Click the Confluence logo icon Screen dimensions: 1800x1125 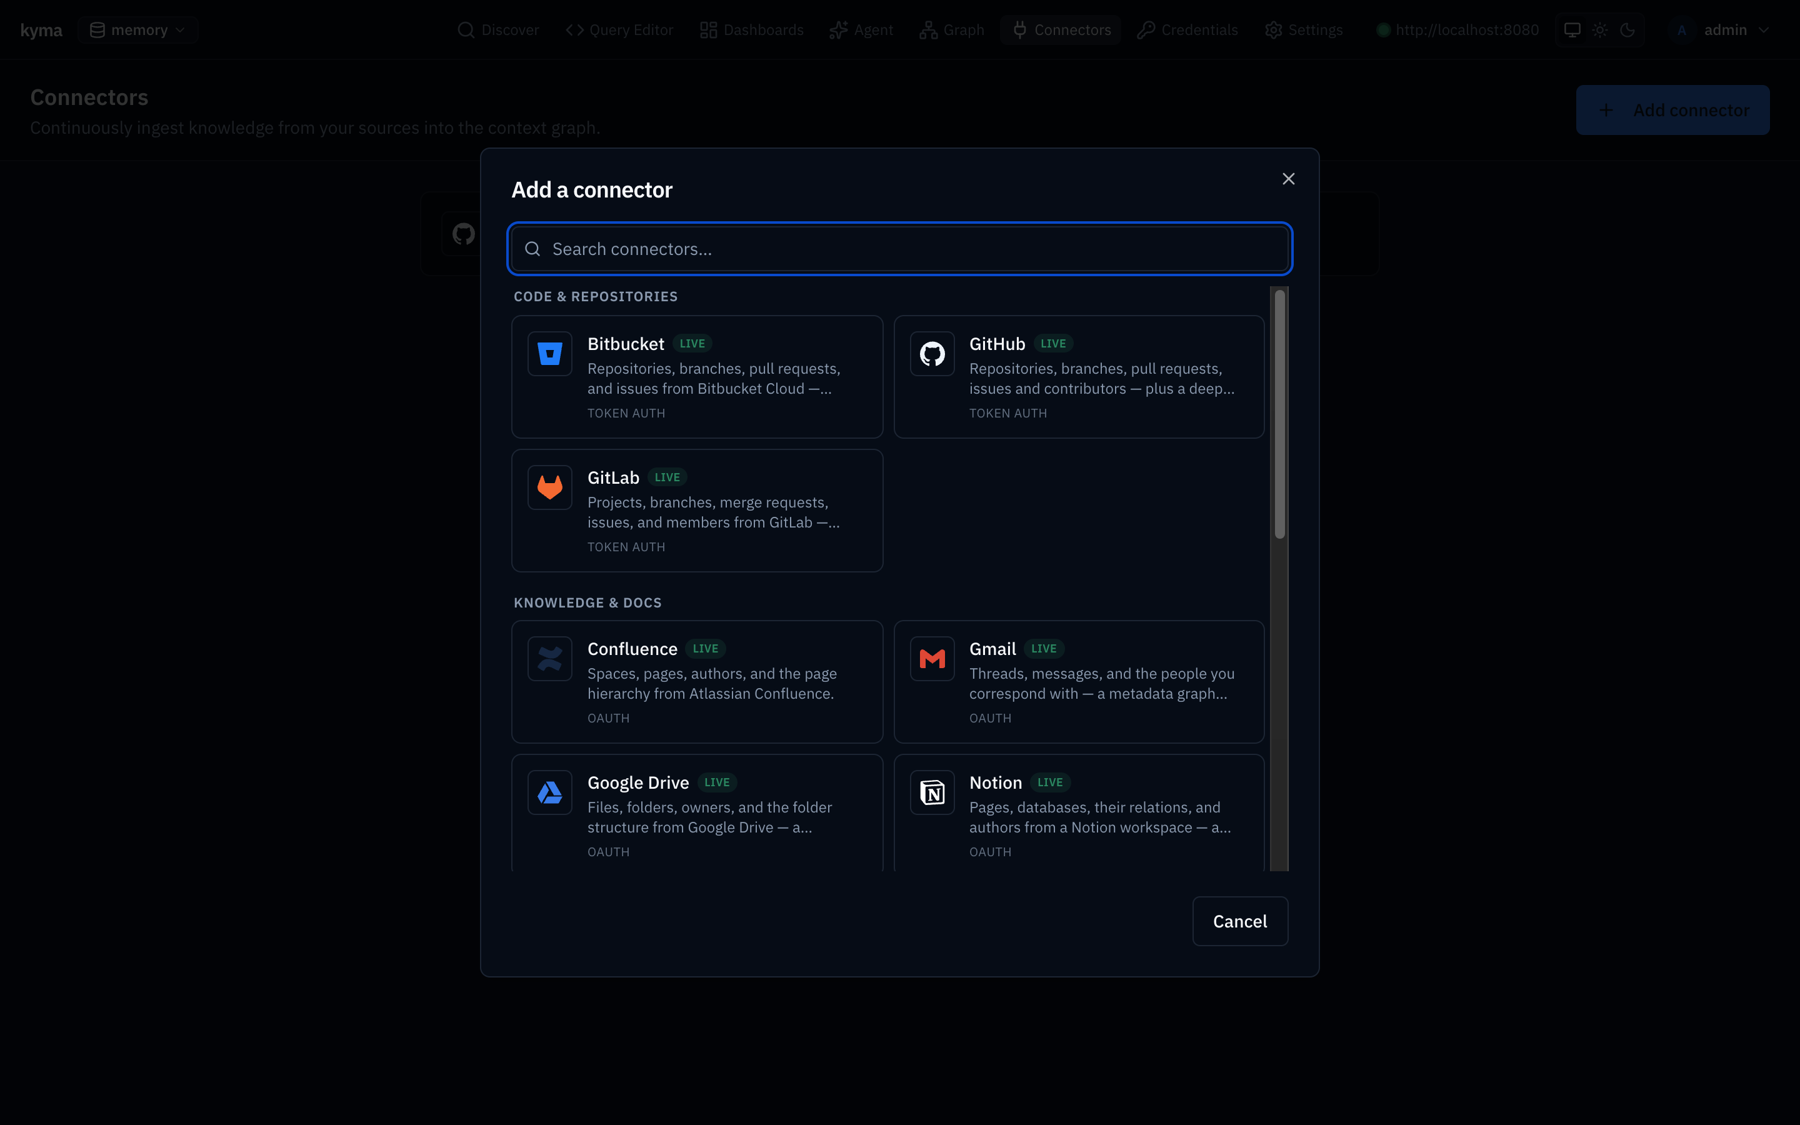tap(550, 659)
